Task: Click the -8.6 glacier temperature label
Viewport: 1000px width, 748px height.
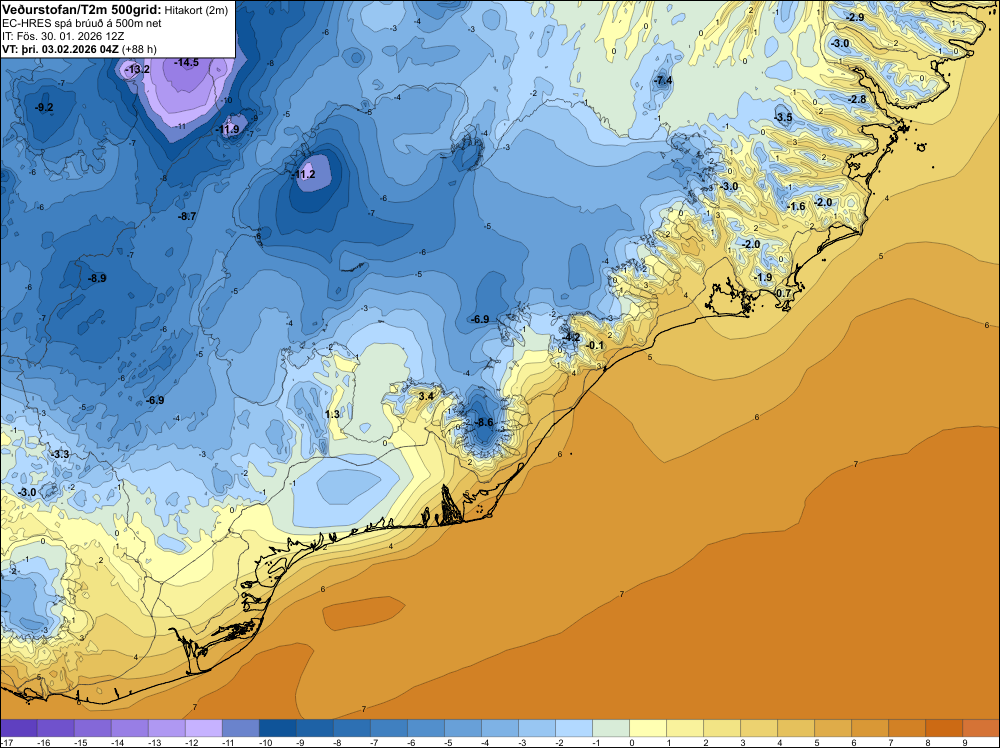Action: tap(483, 423)
